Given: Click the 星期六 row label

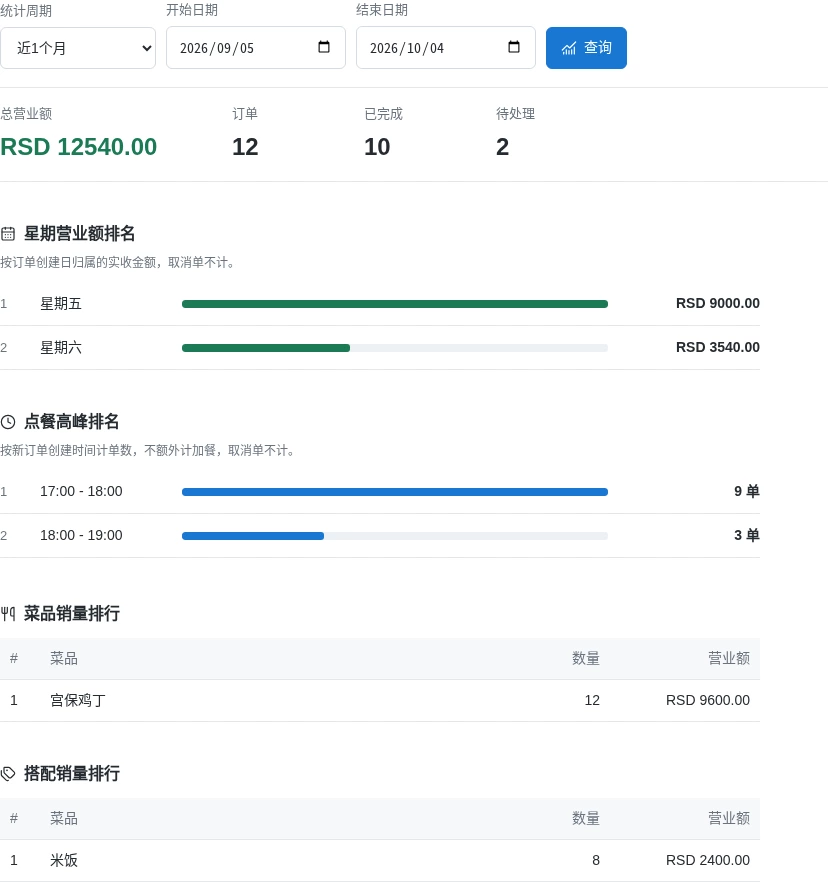Looking at the screenshot, I should tap(61, 348).
